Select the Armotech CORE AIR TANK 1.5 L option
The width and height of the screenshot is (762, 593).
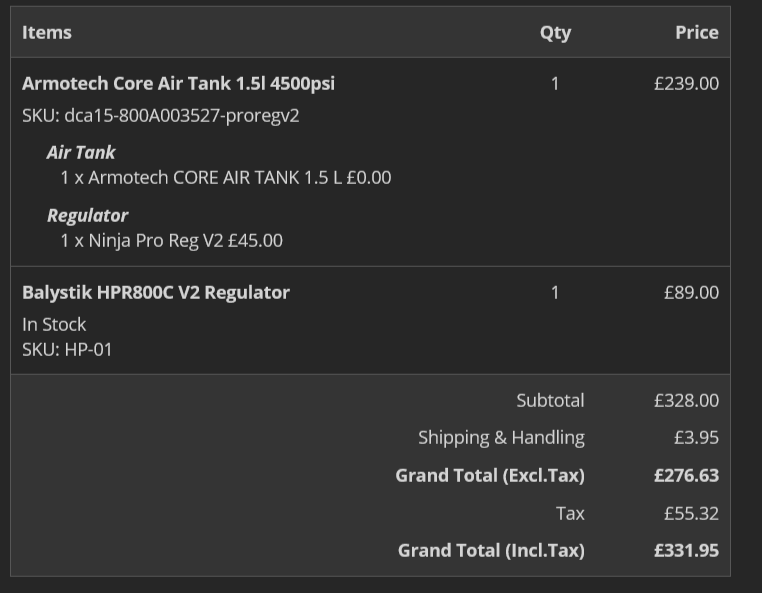225,177
